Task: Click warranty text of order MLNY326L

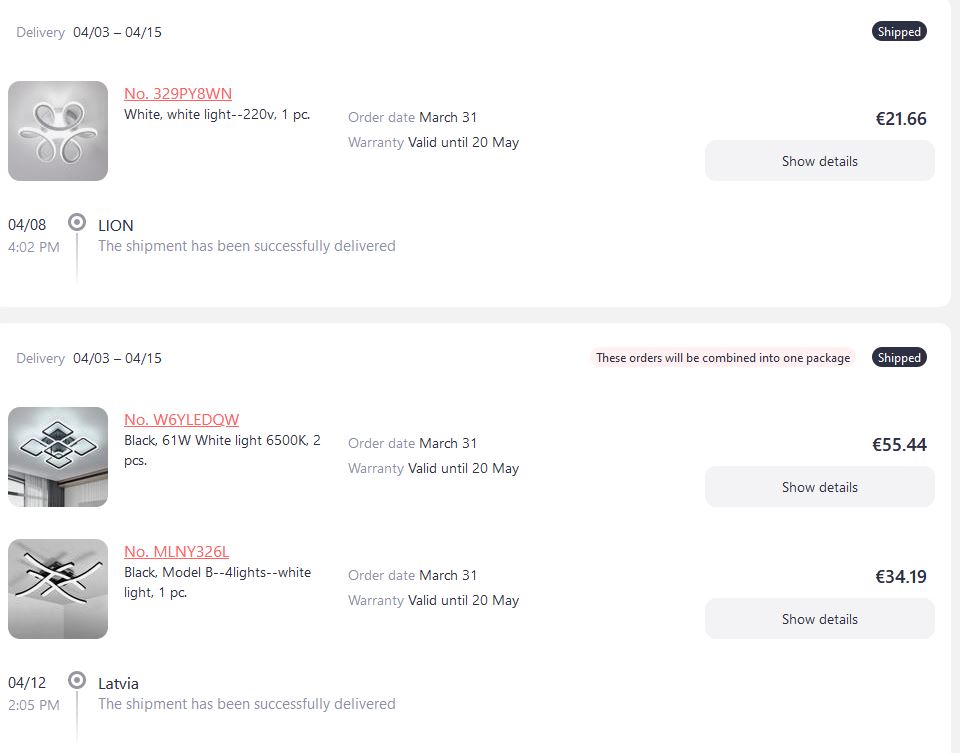Action: 433,601
